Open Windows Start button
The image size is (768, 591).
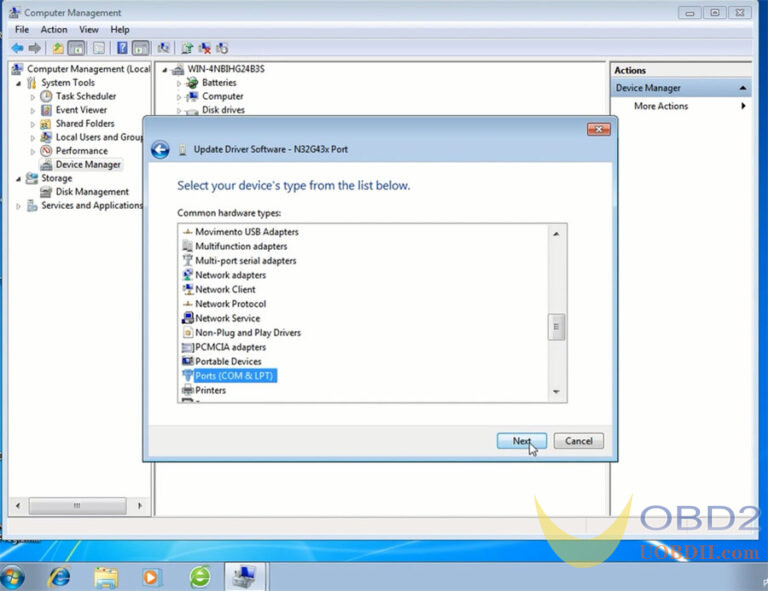click(13, 577)
